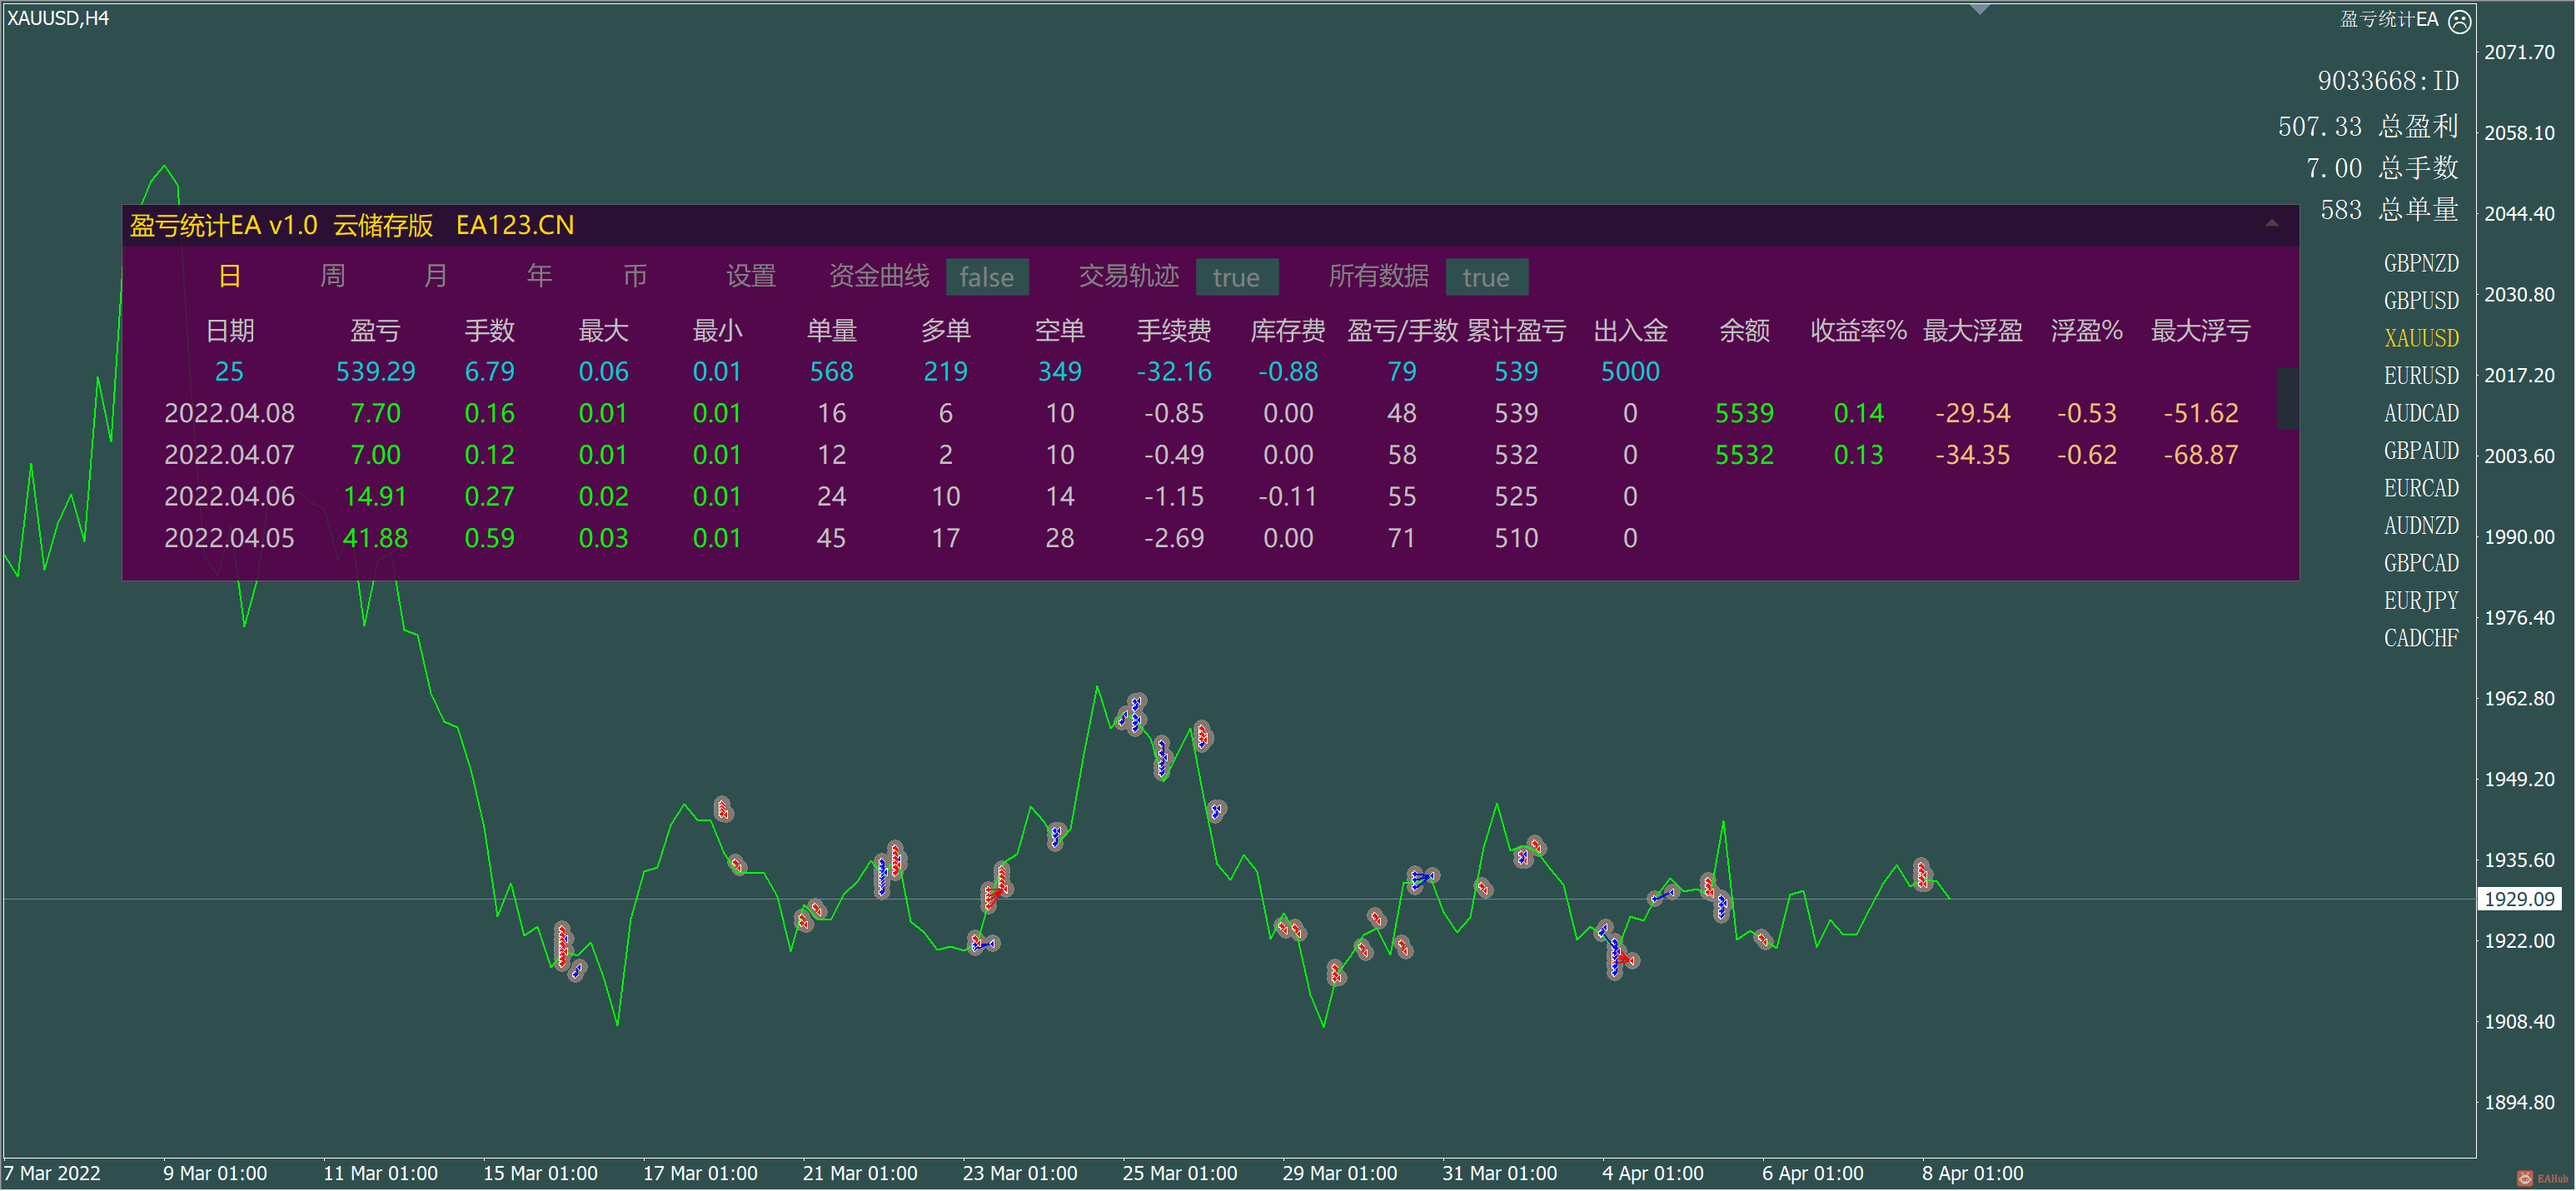Screen dimensions: 2576x1191
Task: Collapse the panel with the small up arrow
Action: [2271, 224]
